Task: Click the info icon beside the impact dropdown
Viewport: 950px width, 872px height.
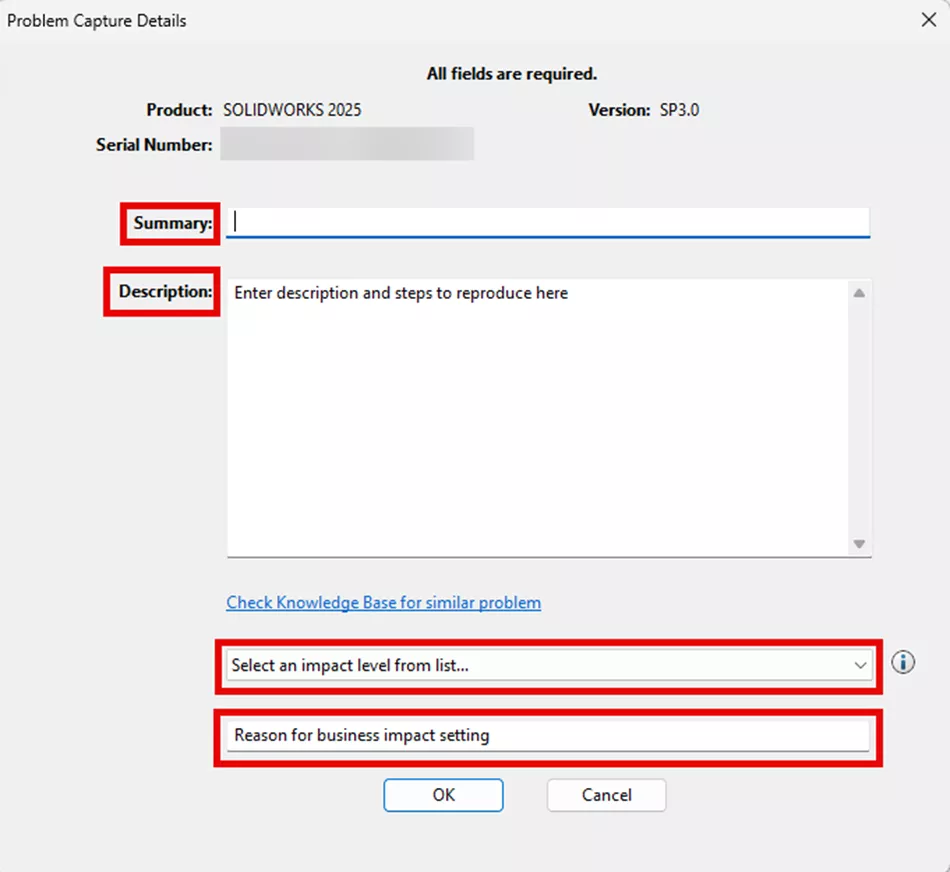Action: pyautogui.click(x=902, y=662)
